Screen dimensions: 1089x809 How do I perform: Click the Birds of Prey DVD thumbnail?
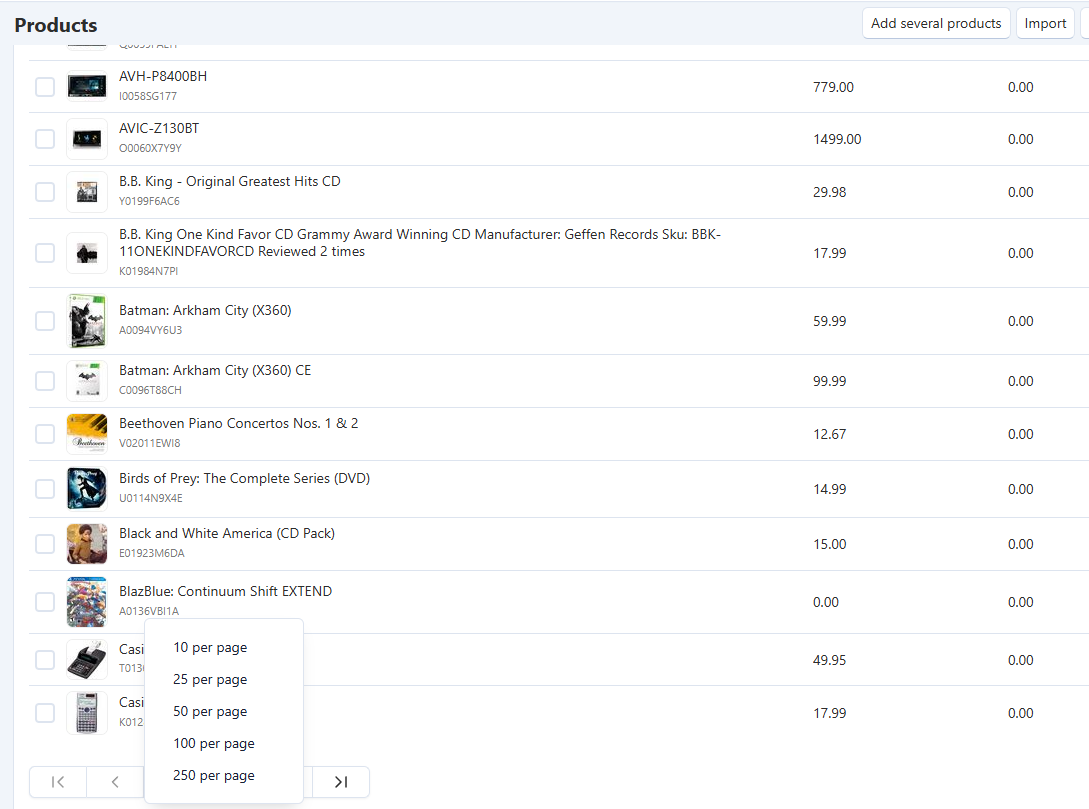87,489
